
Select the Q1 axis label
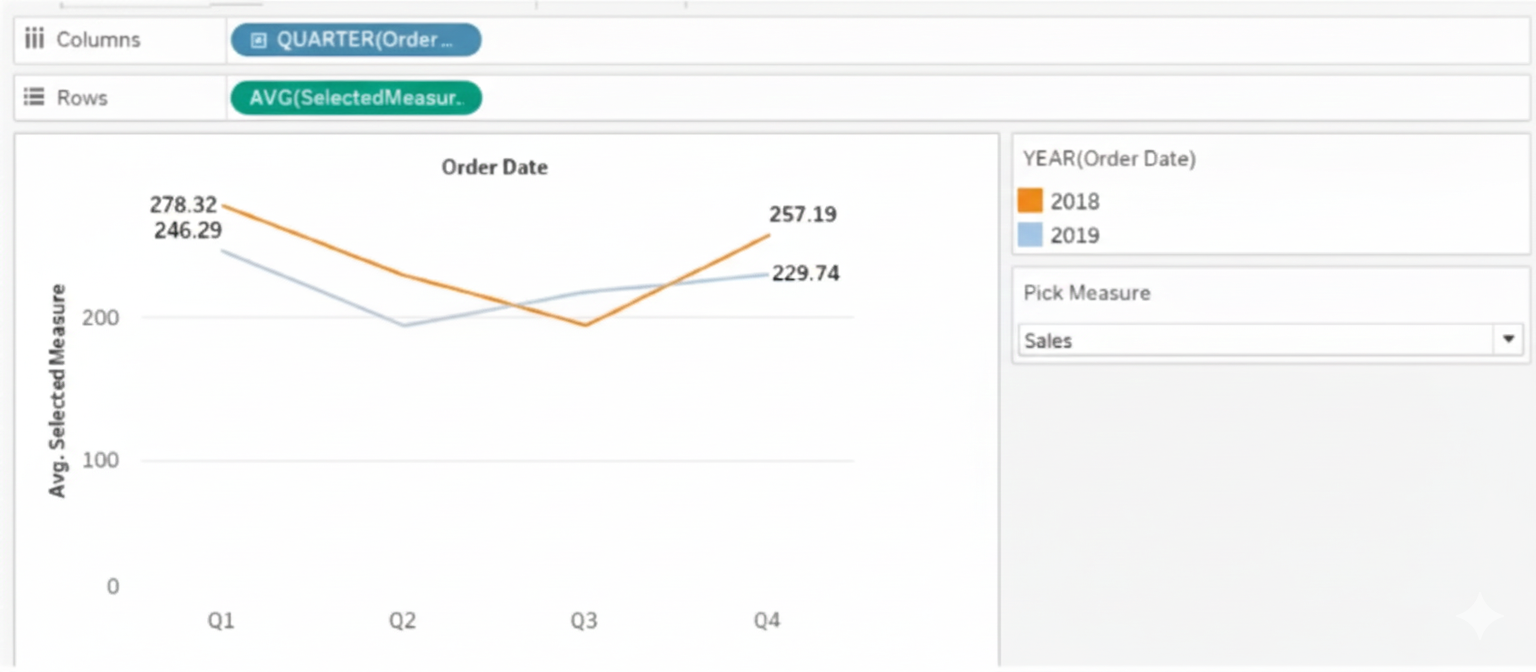point(221,621)
